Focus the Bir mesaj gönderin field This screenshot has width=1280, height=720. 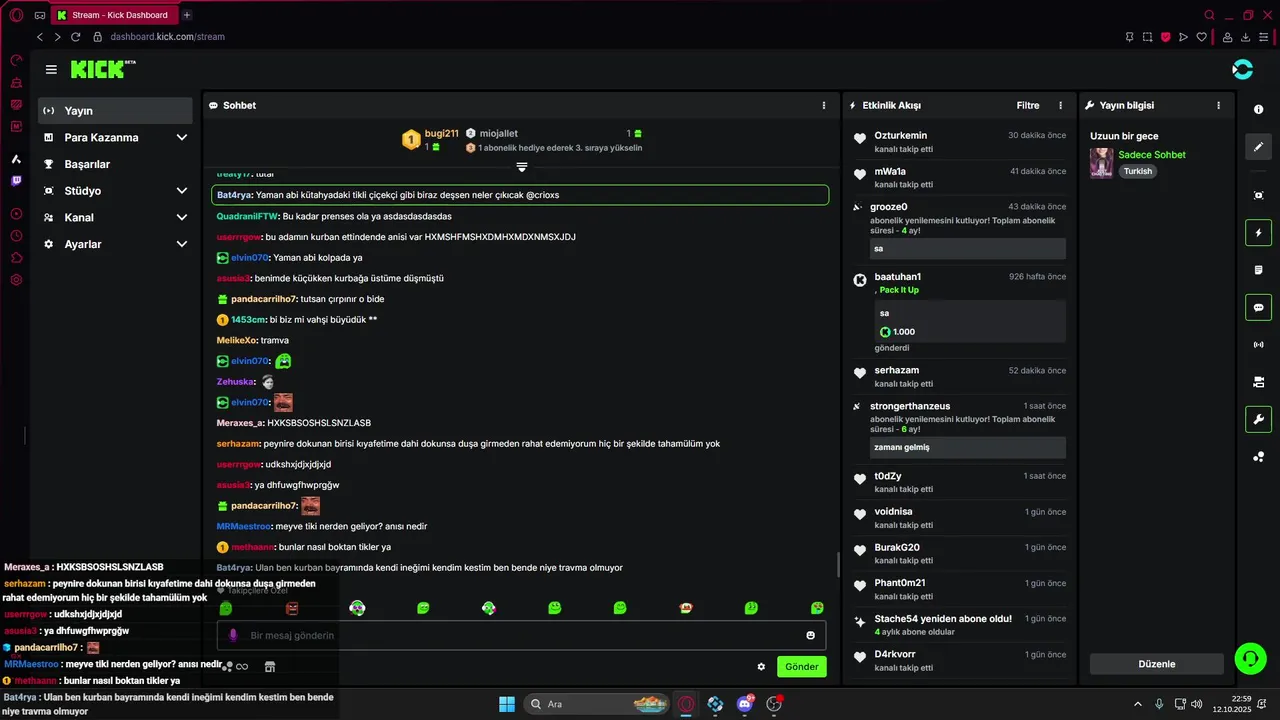[521, 635]
